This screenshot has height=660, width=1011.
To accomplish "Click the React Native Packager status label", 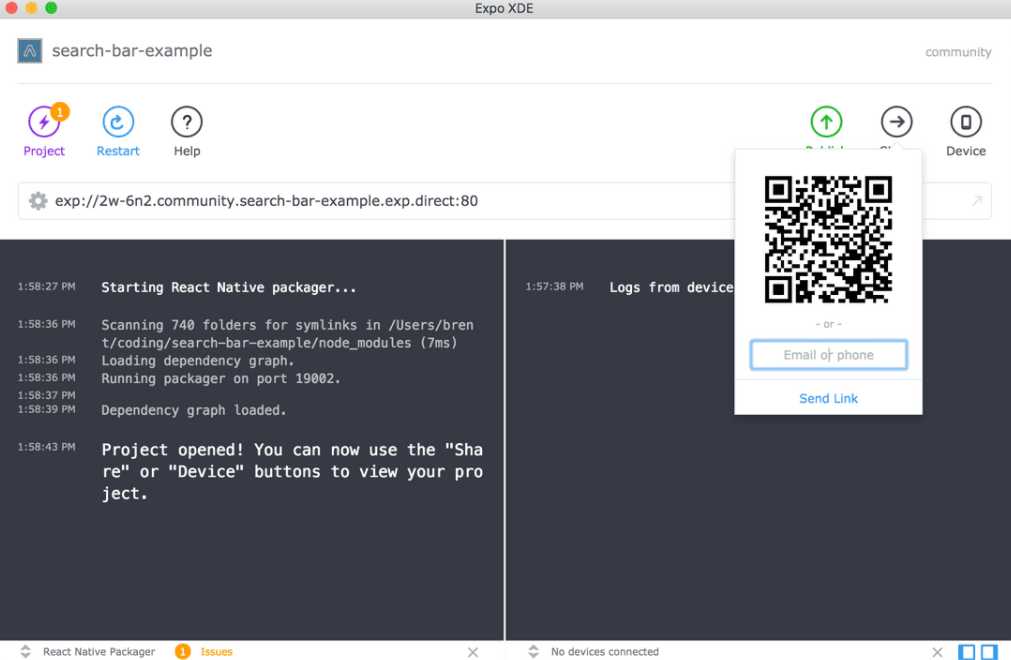I will pyautogui.click(x=99, y=652).
